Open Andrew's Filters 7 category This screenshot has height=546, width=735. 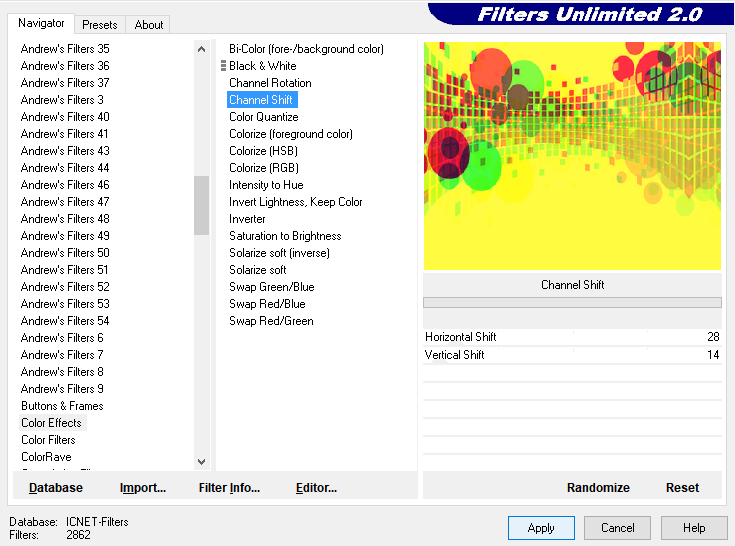tap(62, 355)
